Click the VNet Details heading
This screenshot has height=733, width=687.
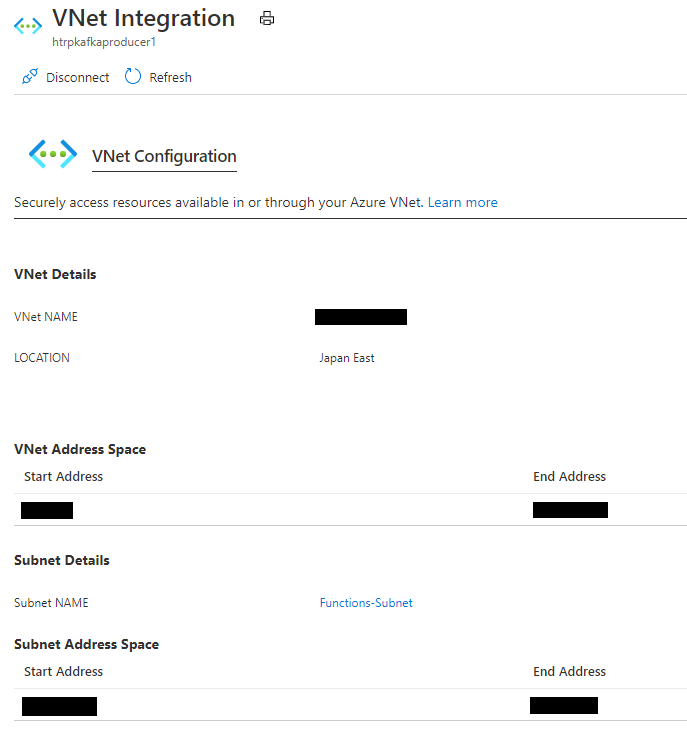(55, 274)
